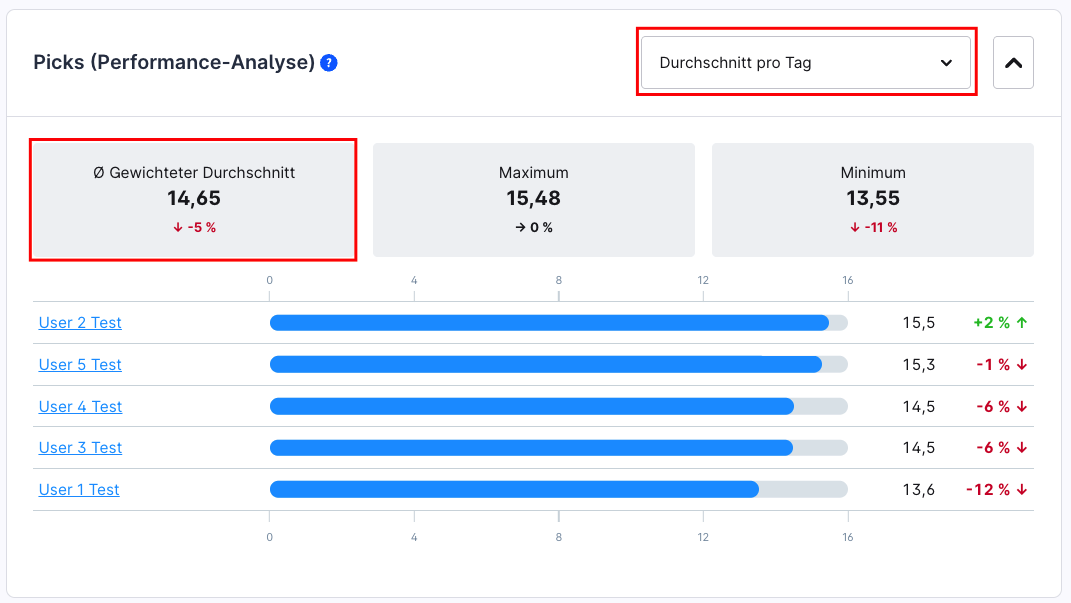
Task: Open the Durchschnitt pro Tag dropdown
Action: pos(805,63)
